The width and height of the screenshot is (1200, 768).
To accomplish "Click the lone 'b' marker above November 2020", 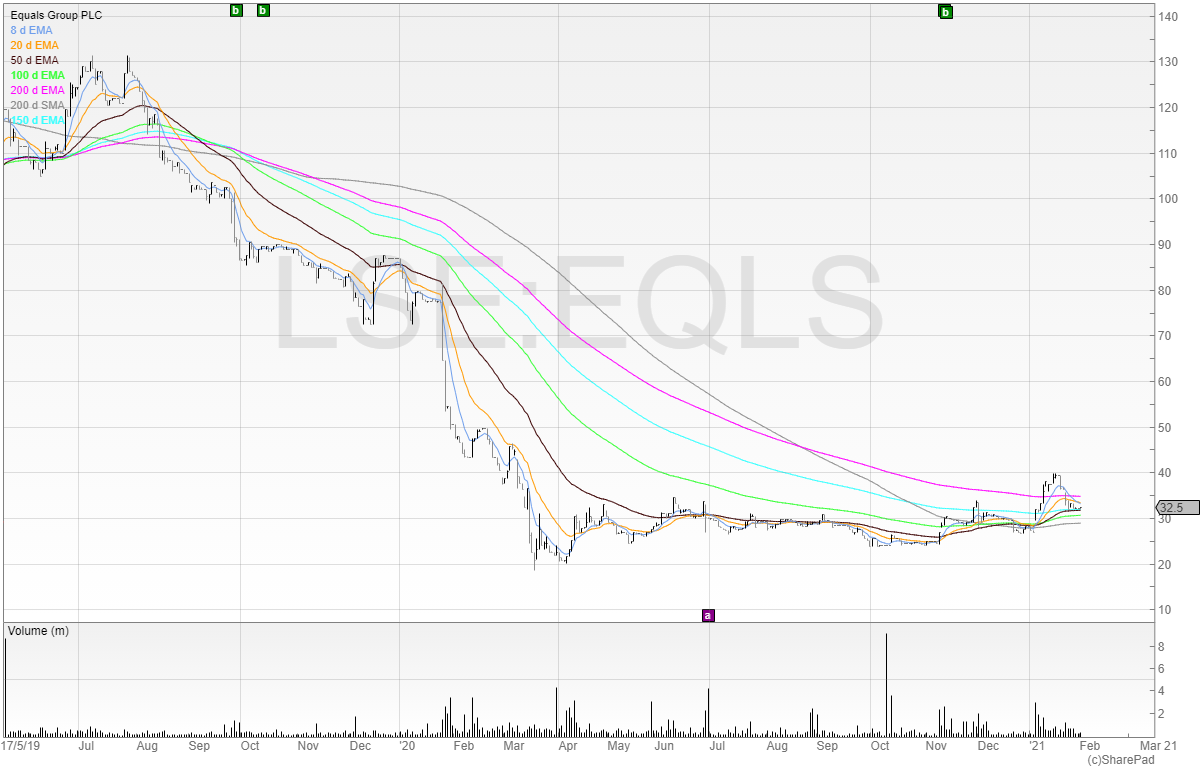I will 945,12.
